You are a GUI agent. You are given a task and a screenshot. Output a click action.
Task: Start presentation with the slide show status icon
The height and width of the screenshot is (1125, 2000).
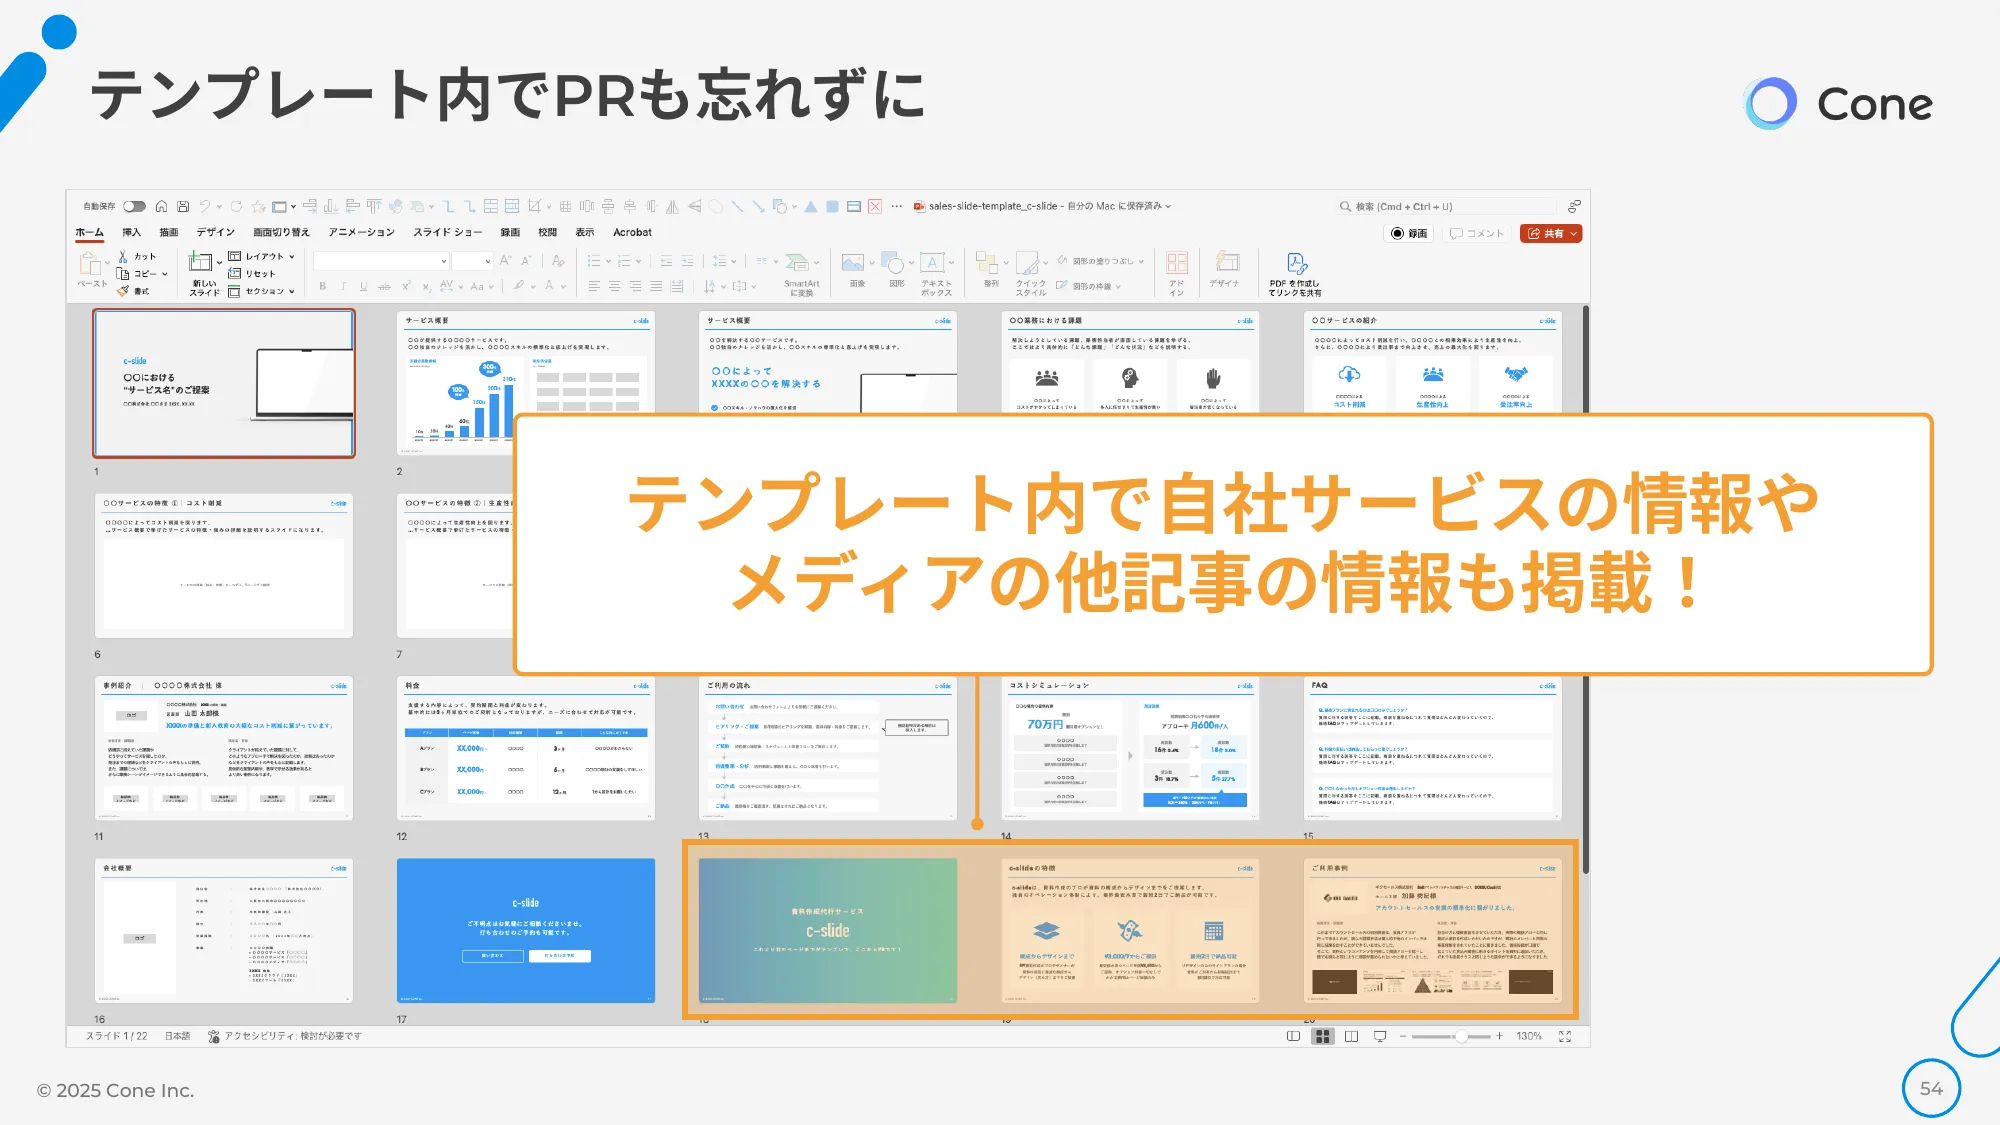click(x=1380, y=1036)
